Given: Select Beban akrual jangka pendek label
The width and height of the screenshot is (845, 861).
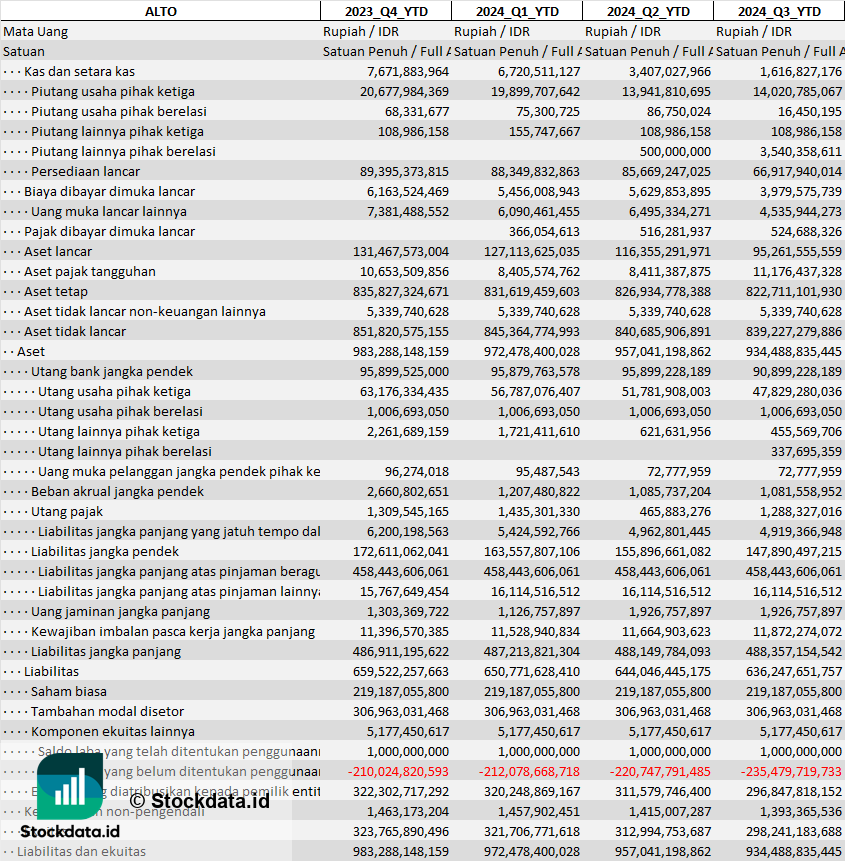Looking at the screenshot, I should pyautogui.click(x=117, y=491).
